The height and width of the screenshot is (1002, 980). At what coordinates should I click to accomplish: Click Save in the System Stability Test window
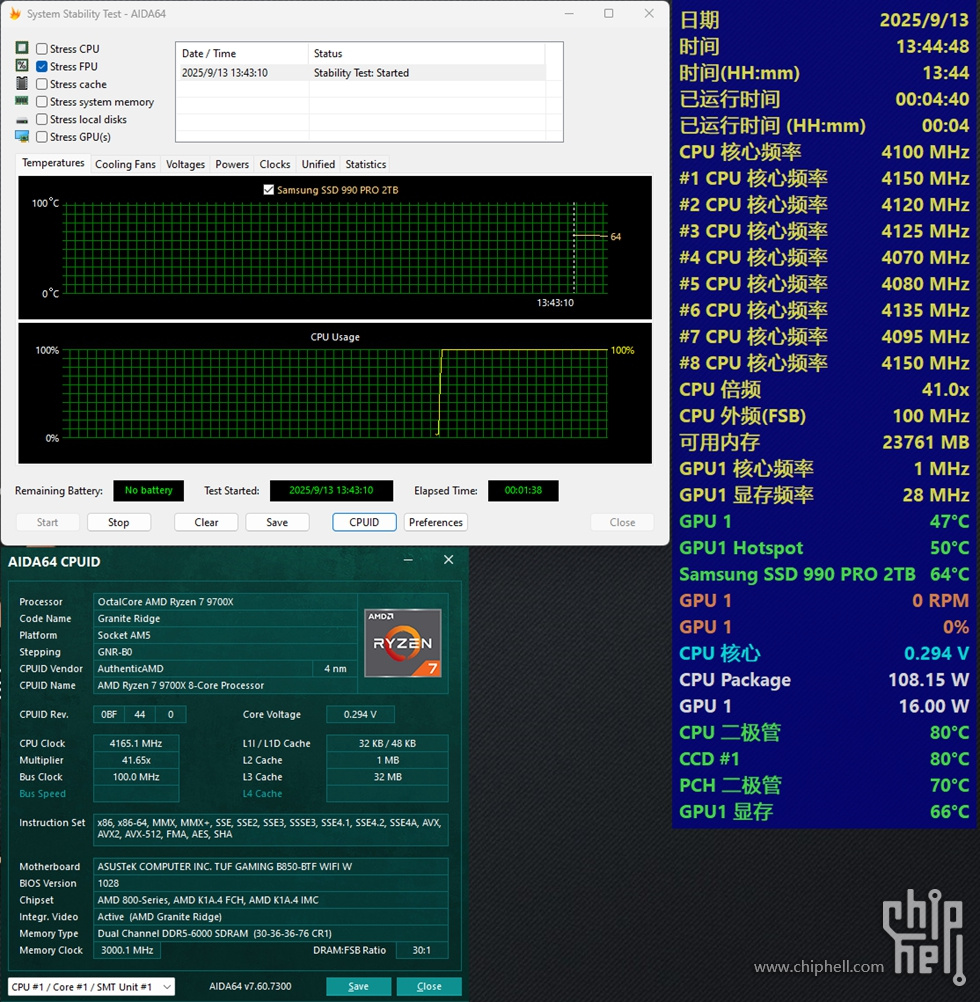pos(277,522)
